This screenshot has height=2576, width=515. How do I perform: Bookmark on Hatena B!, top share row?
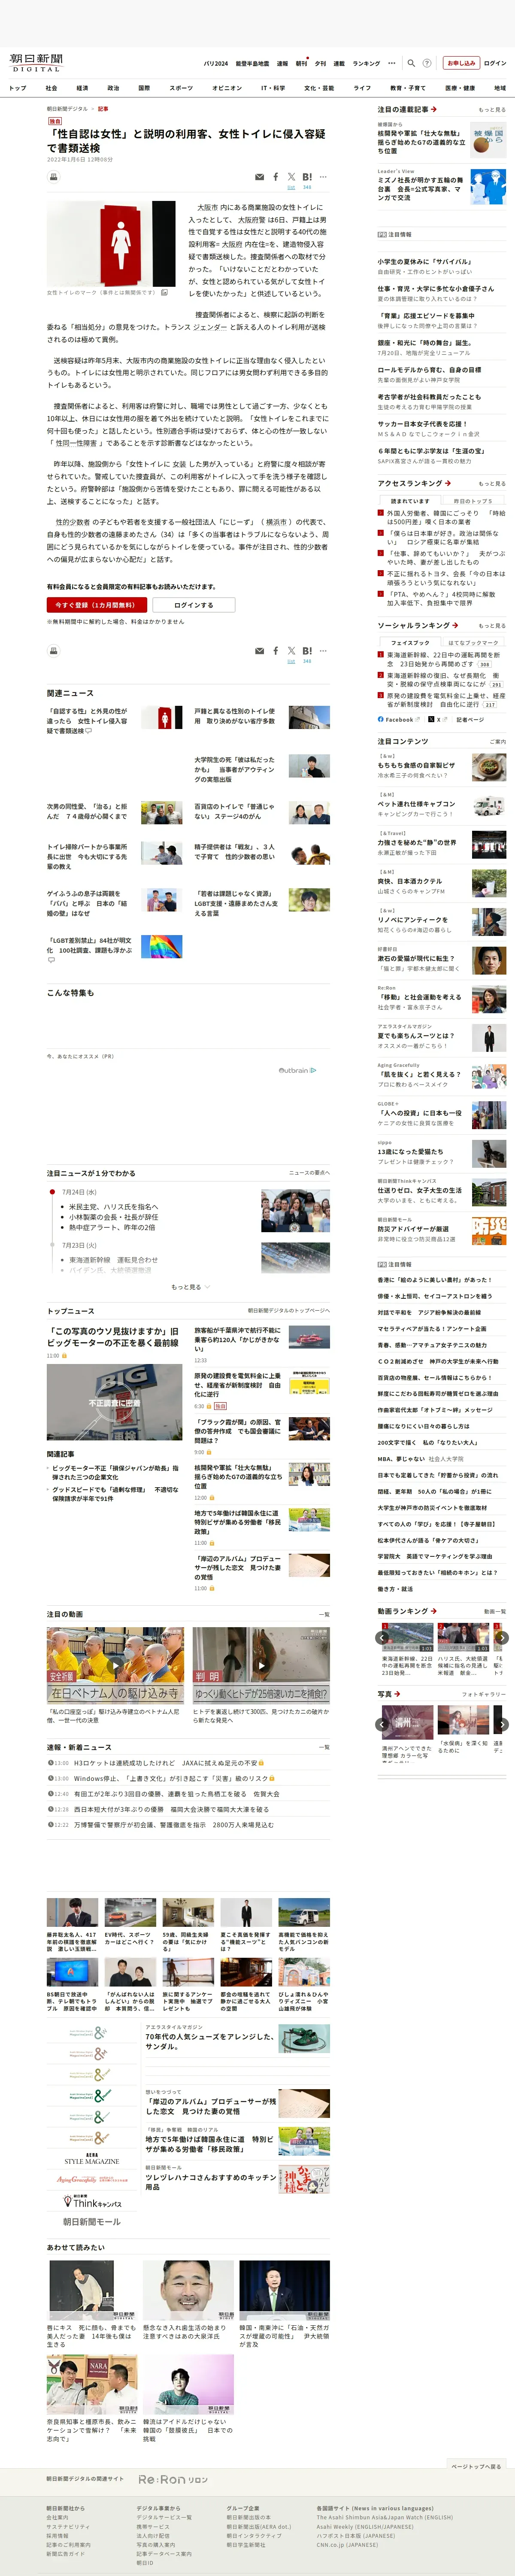click(x=307, y=177)
